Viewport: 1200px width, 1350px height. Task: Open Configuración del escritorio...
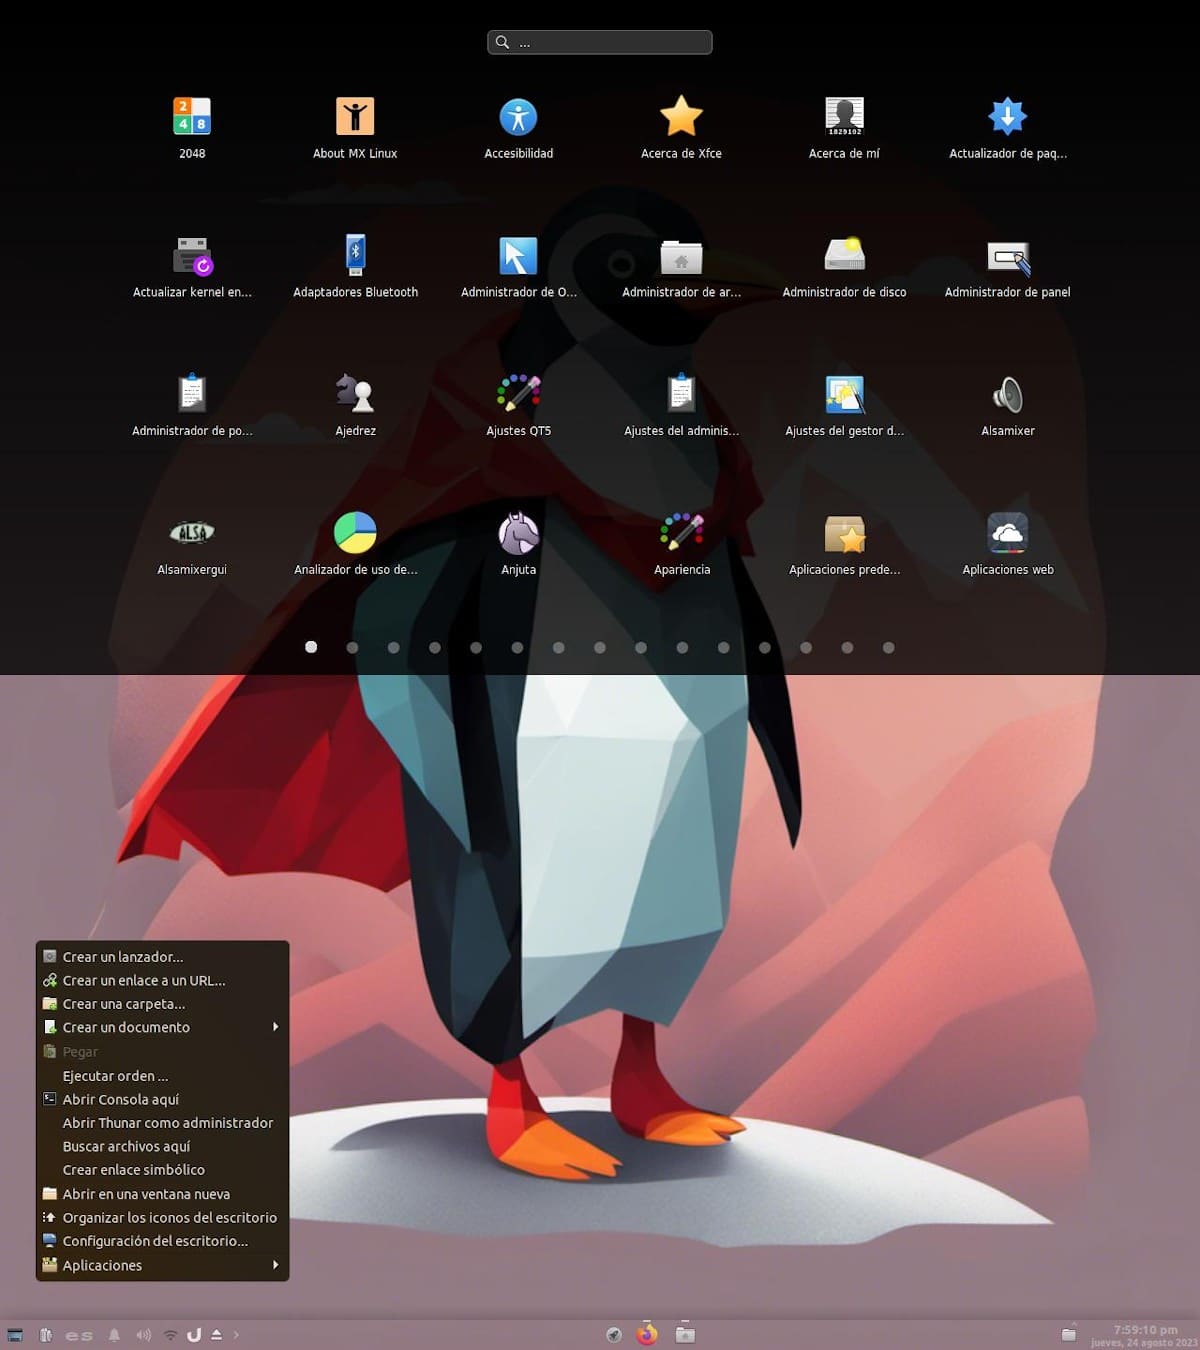[x=162, y=1241]
